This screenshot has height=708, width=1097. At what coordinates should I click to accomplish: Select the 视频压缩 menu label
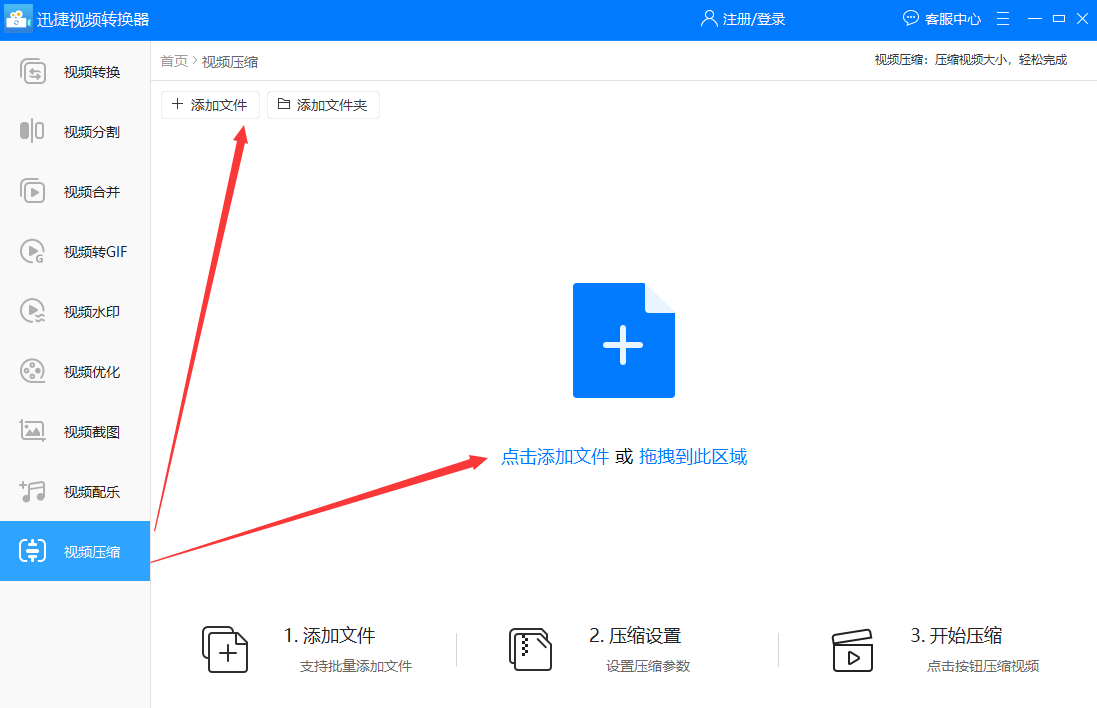(x=92, y=552)
